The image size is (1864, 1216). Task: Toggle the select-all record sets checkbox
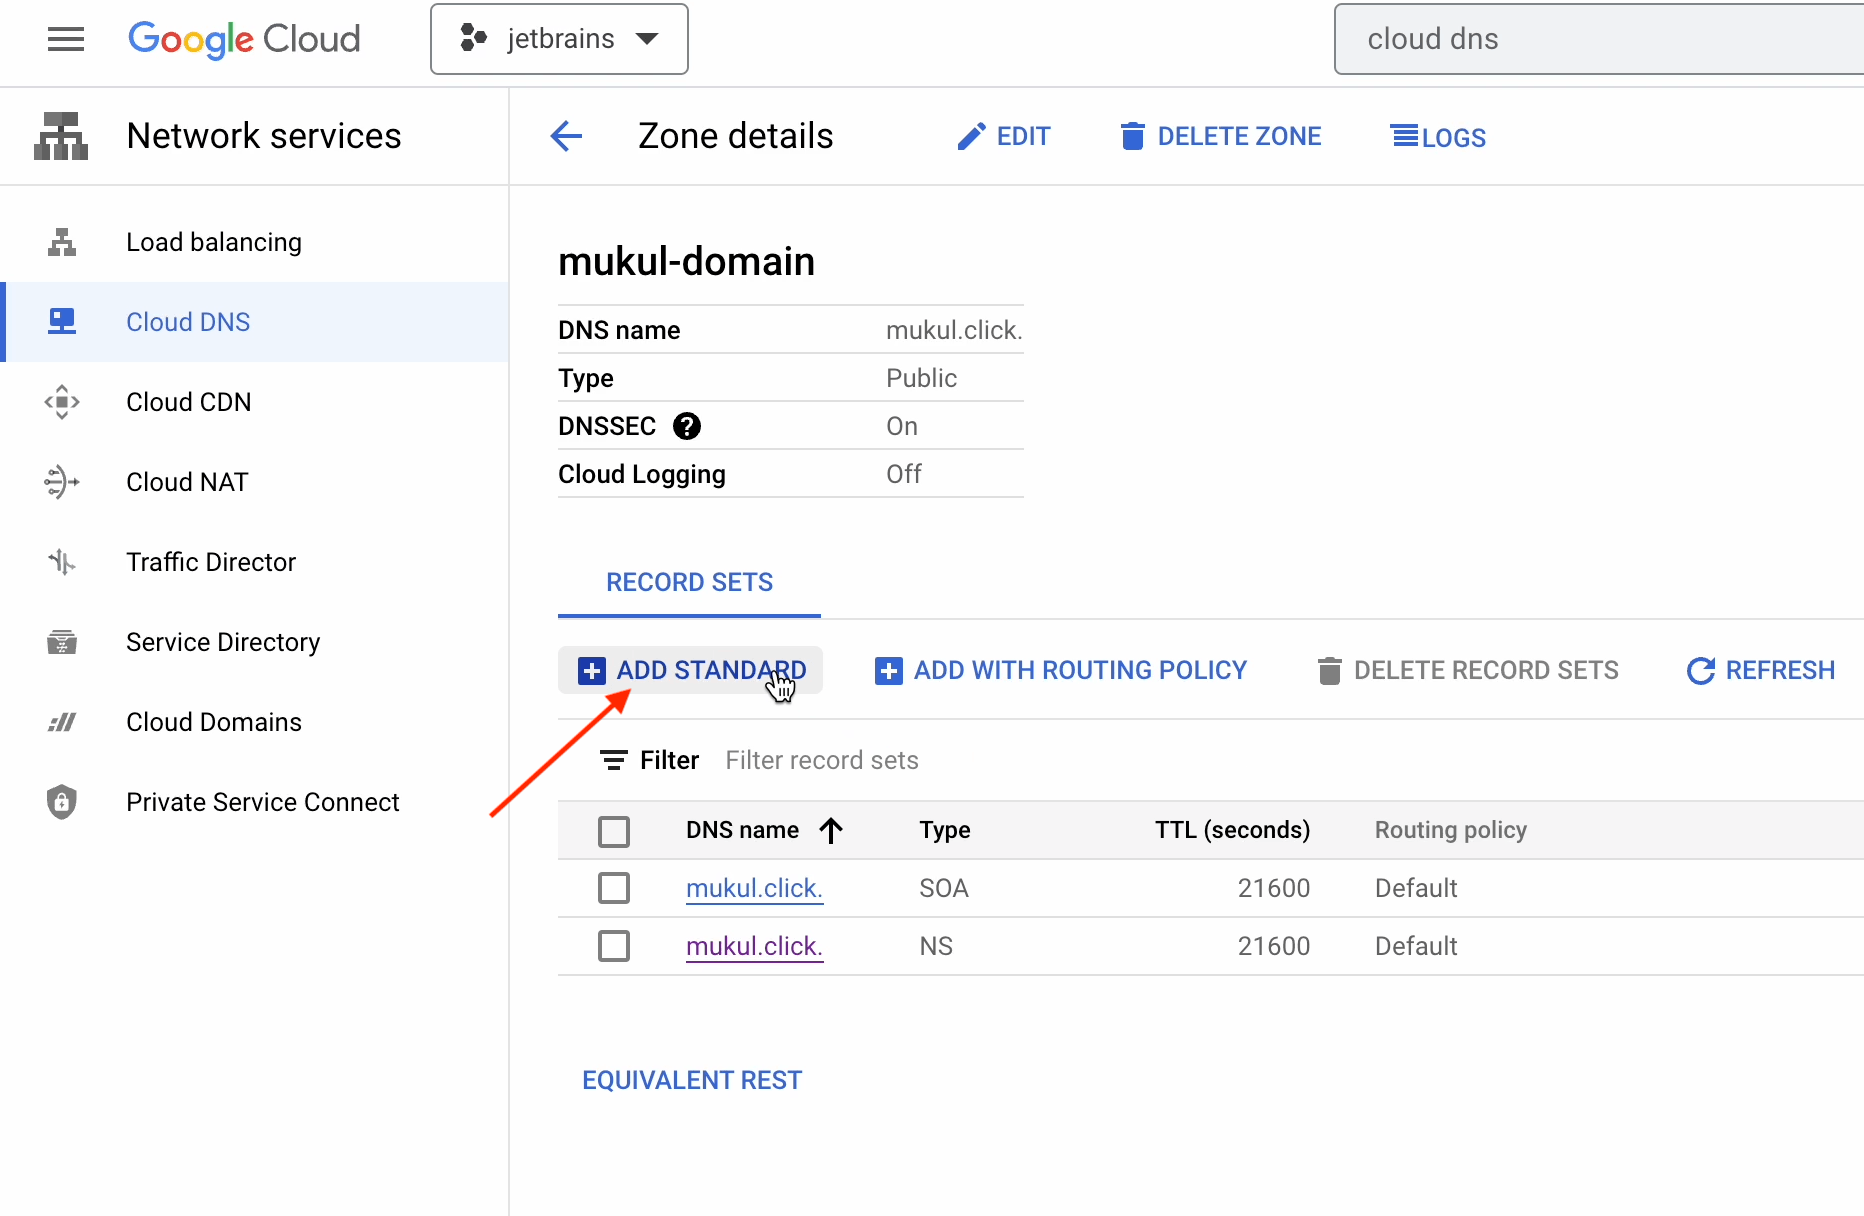614,831
